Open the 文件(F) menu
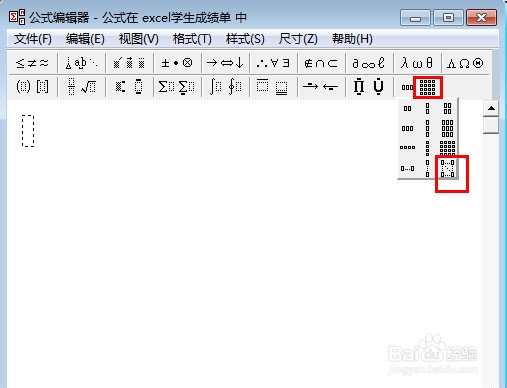 pos(33,39)
